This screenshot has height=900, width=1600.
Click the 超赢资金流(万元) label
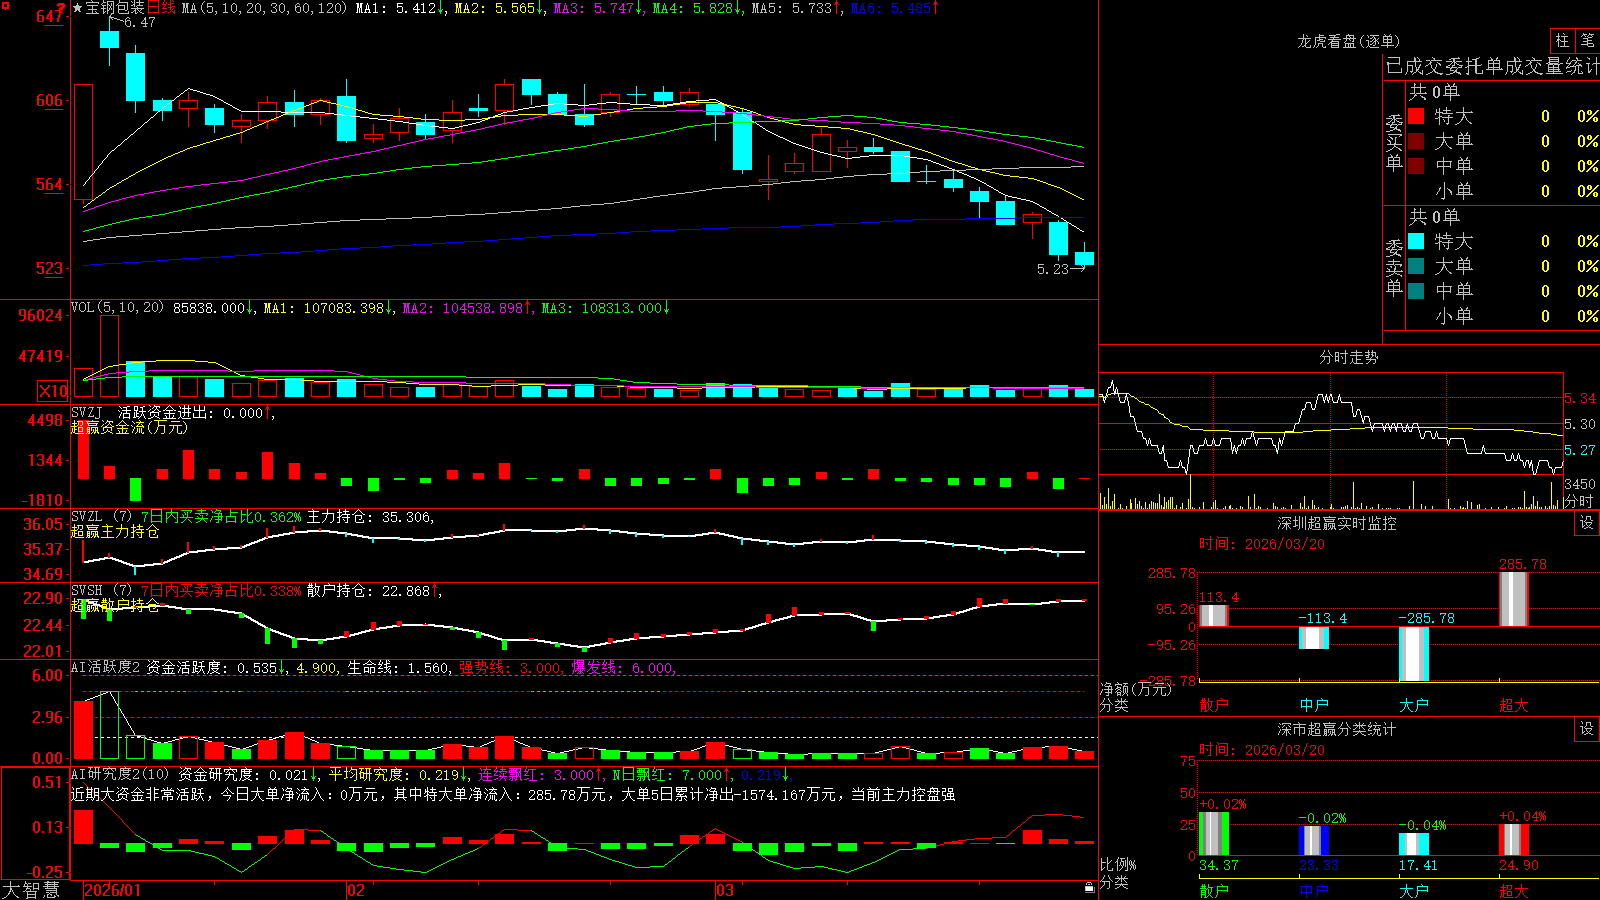(x=128, y=427)
